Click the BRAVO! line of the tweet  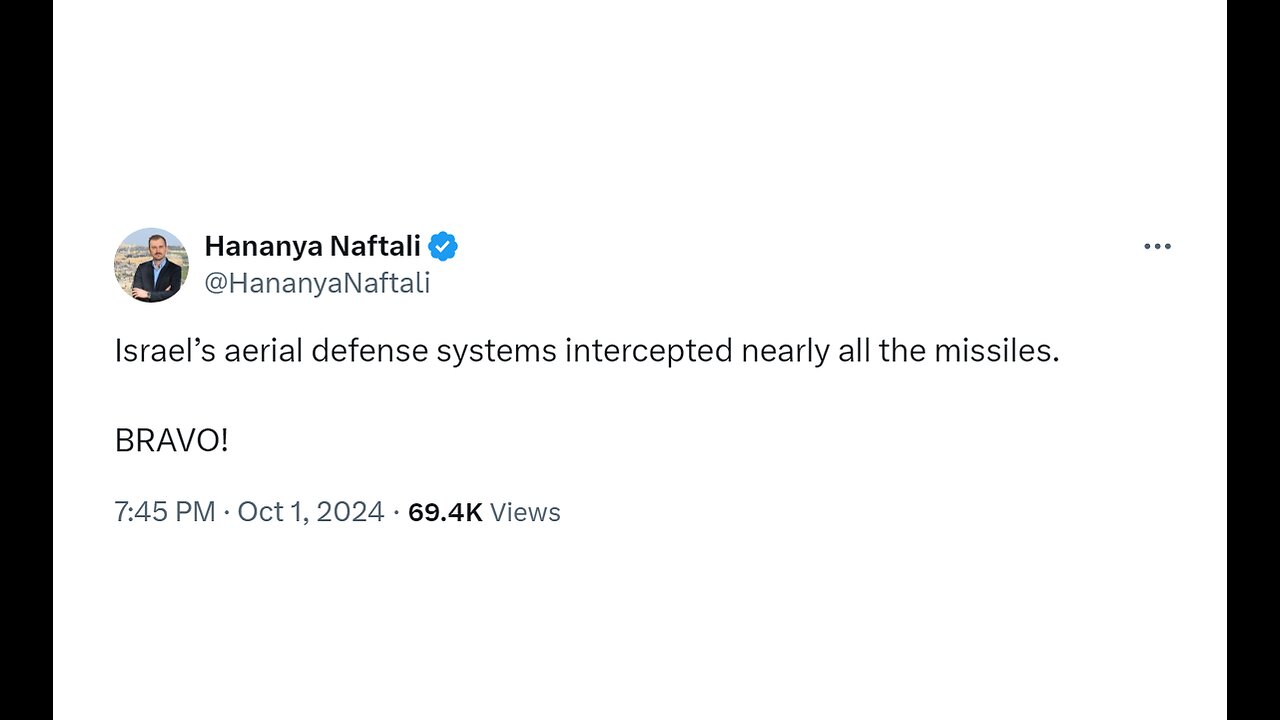click(x=172, y=440)
